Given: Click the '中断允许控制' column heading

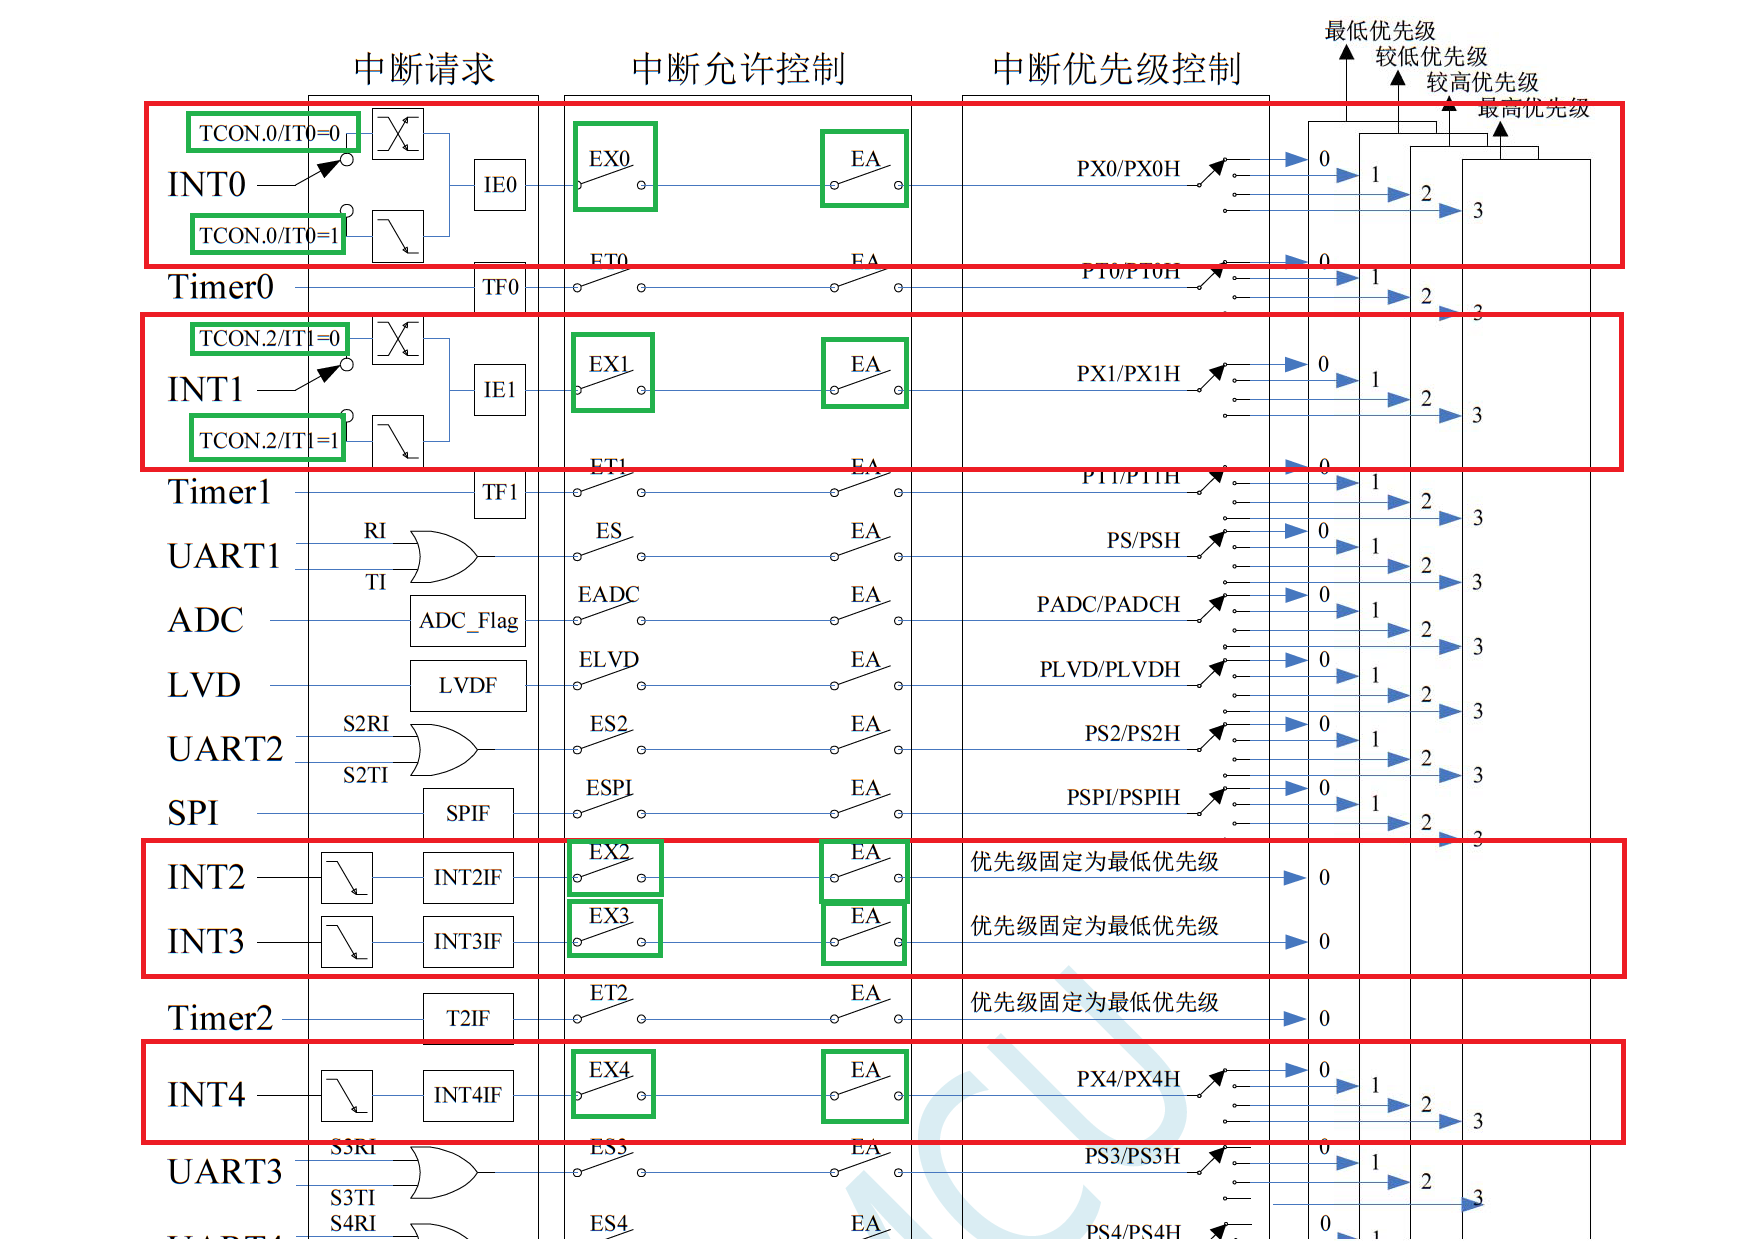Looking at the screenshot, I should click(739, 69).
